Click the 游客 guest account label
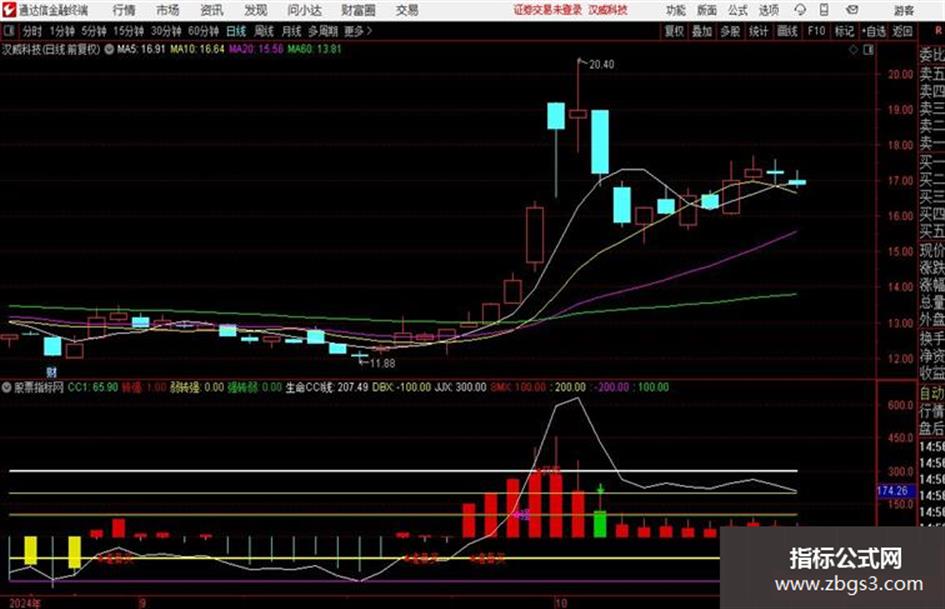This screenshot has height=609, width=945. click(904, 10)
